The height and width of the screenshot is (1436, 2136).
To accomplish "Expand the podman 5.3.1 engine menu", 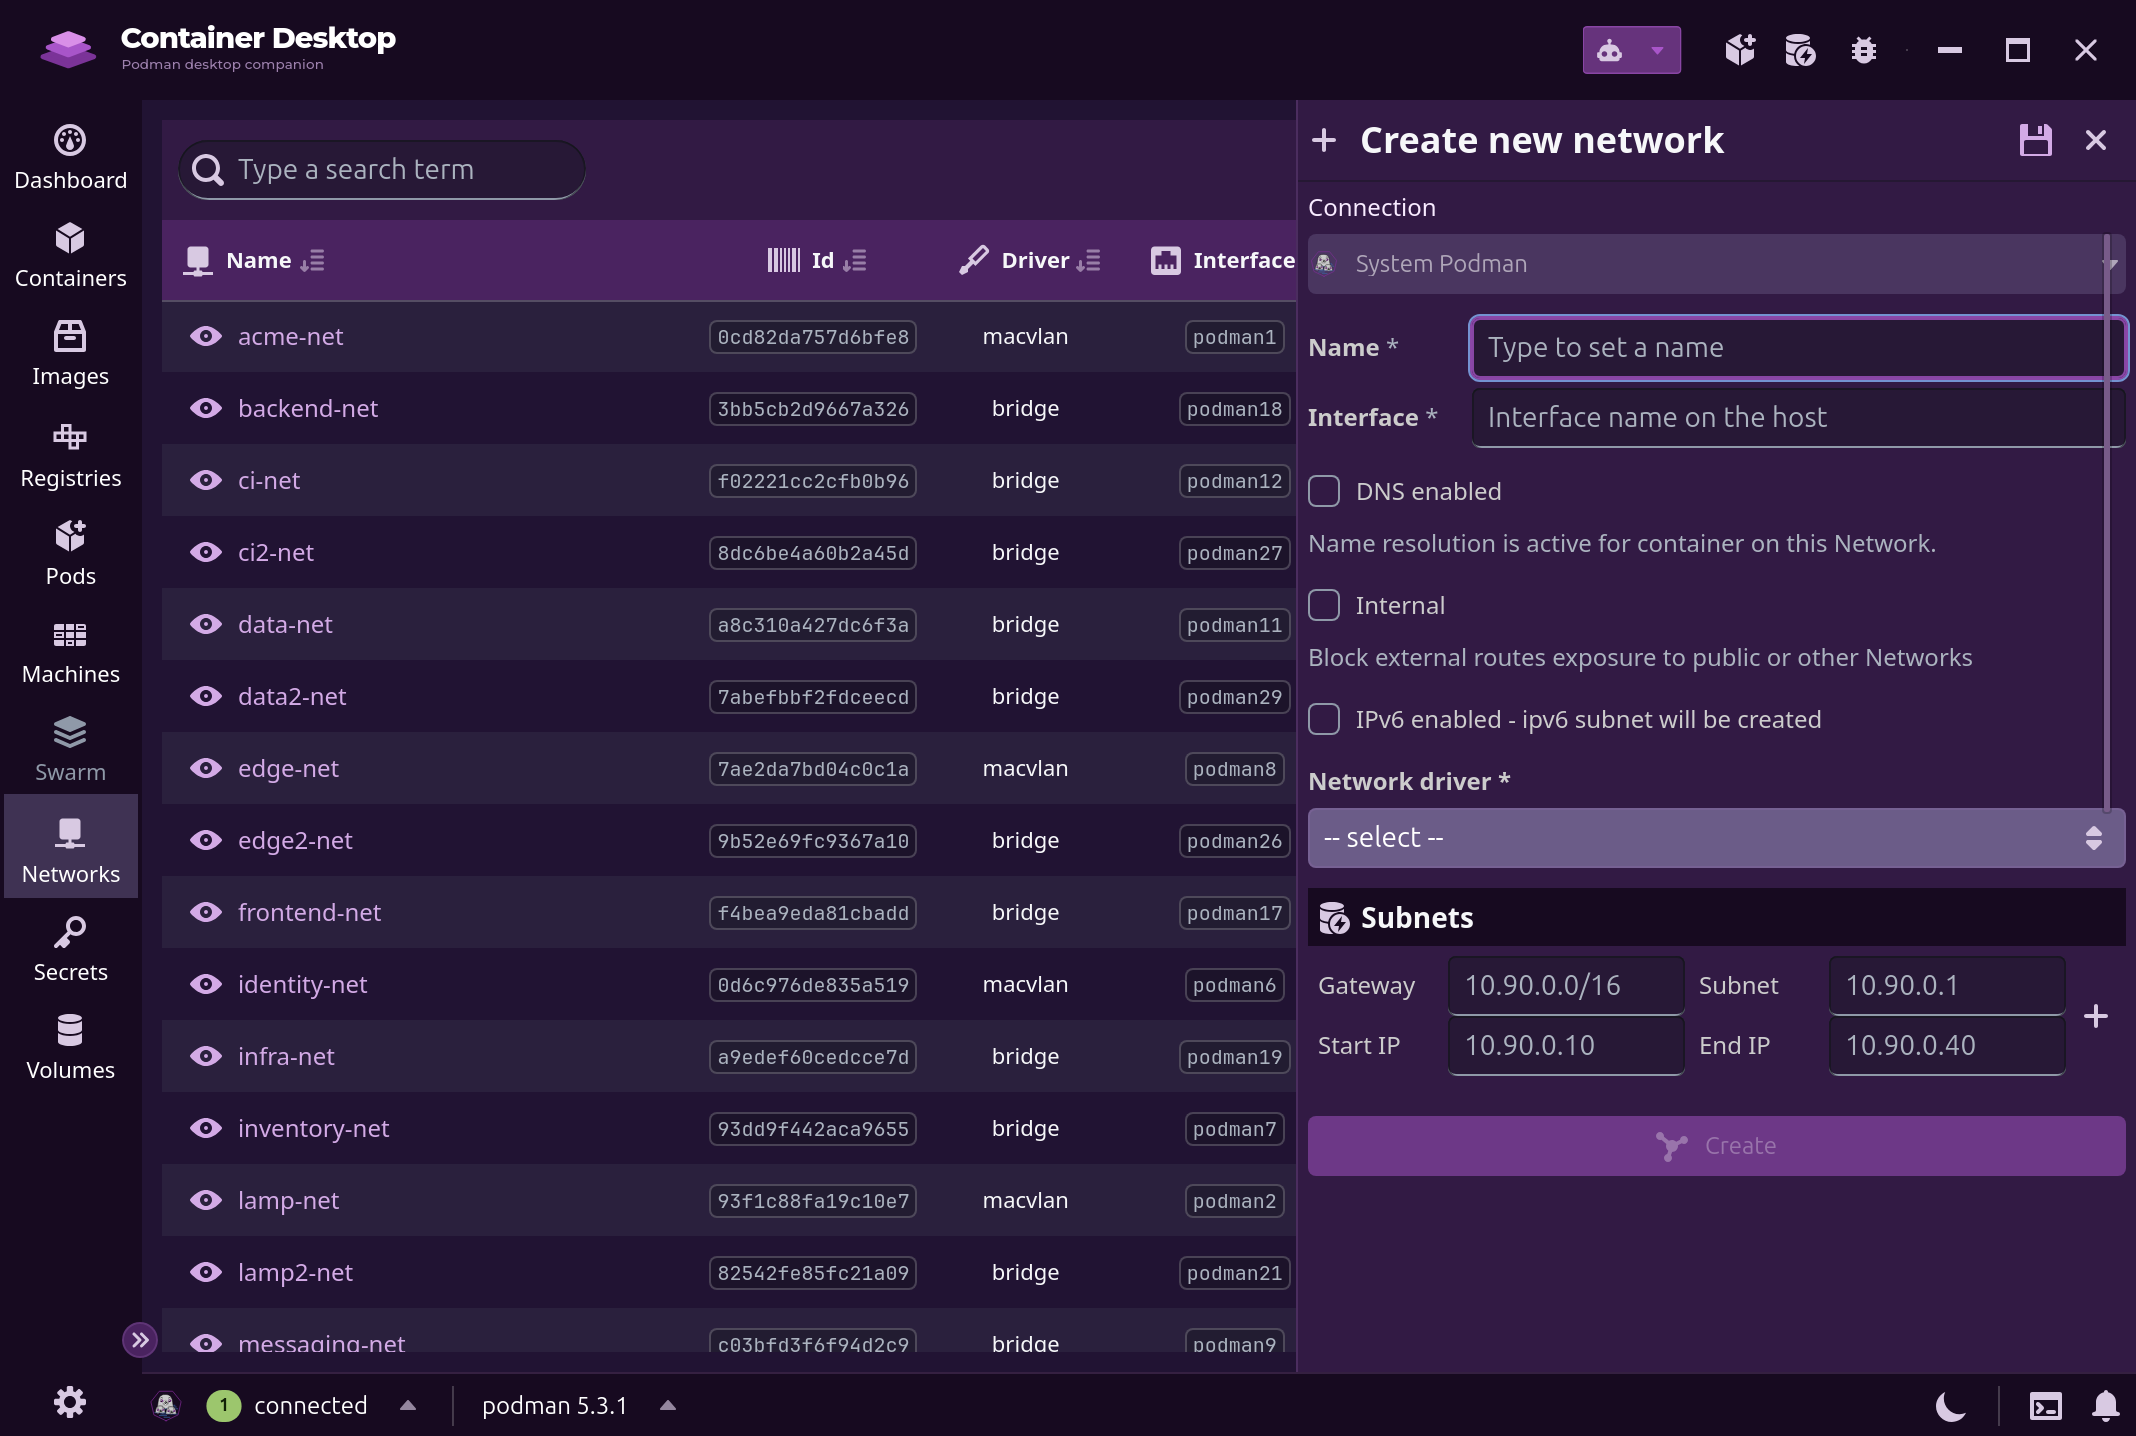I will [668, 1406].
